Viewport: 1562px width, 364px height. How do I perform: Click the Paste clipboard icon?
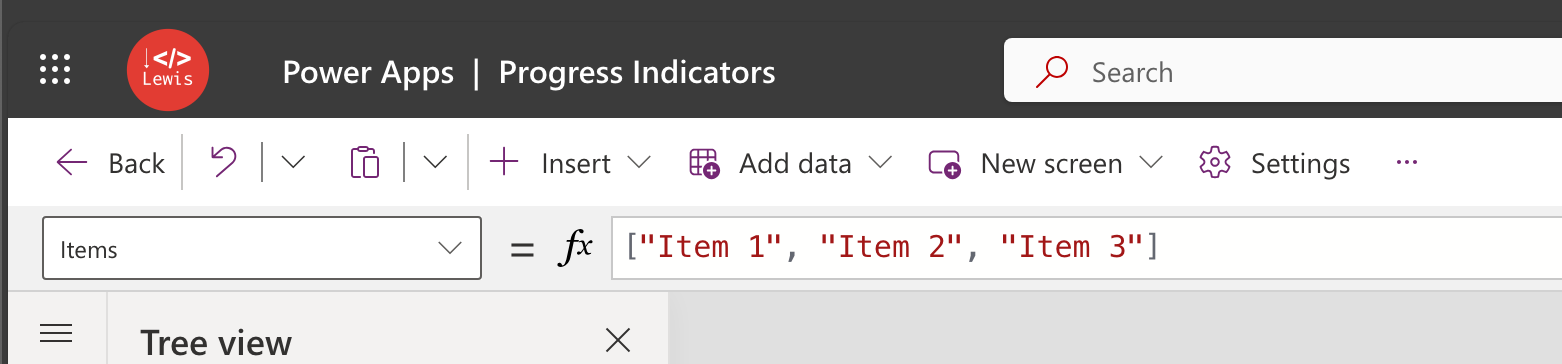click(365, 163)
